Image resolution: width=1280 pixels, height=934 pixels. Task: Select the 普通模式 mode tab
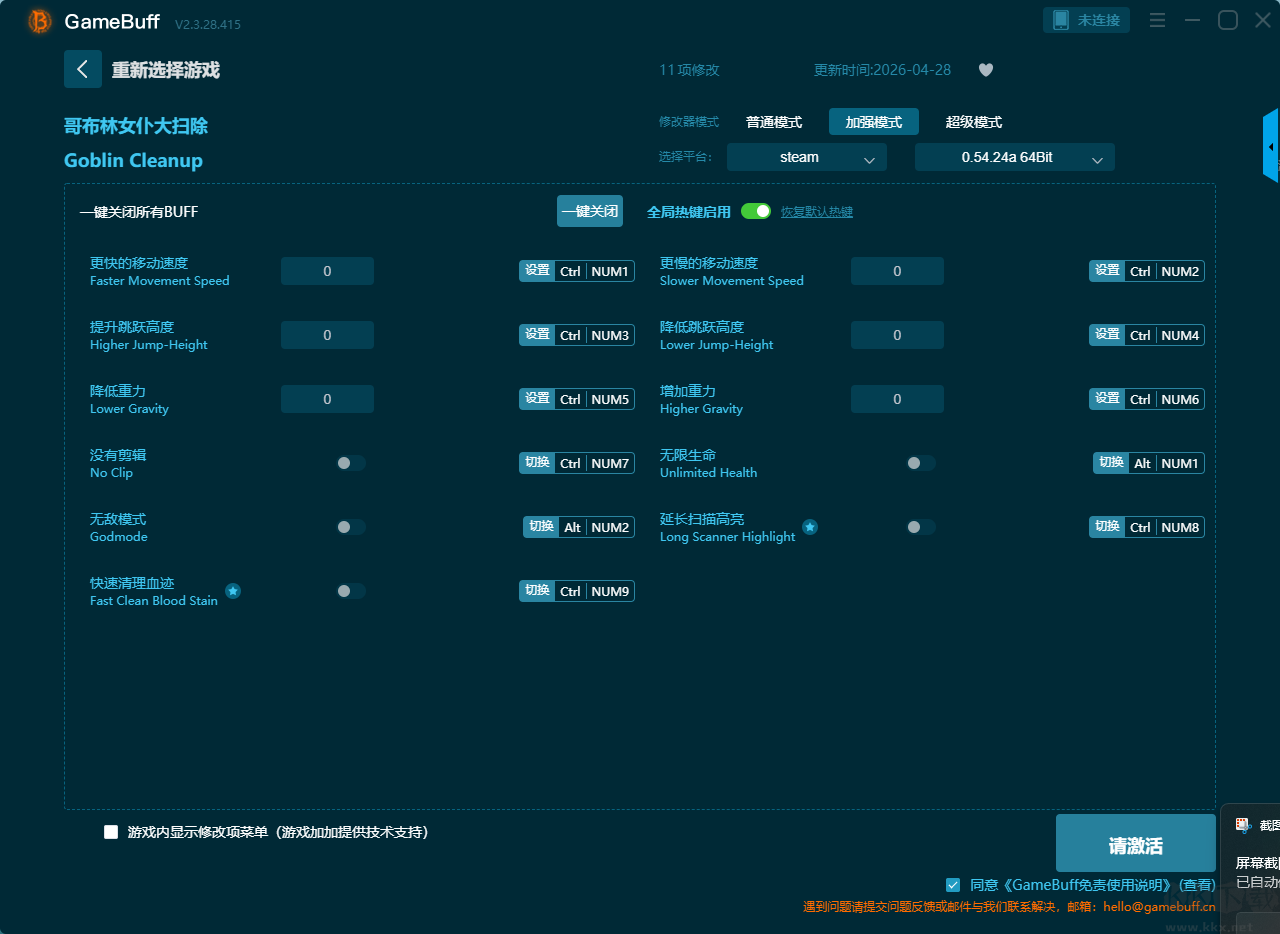point(774,122)
